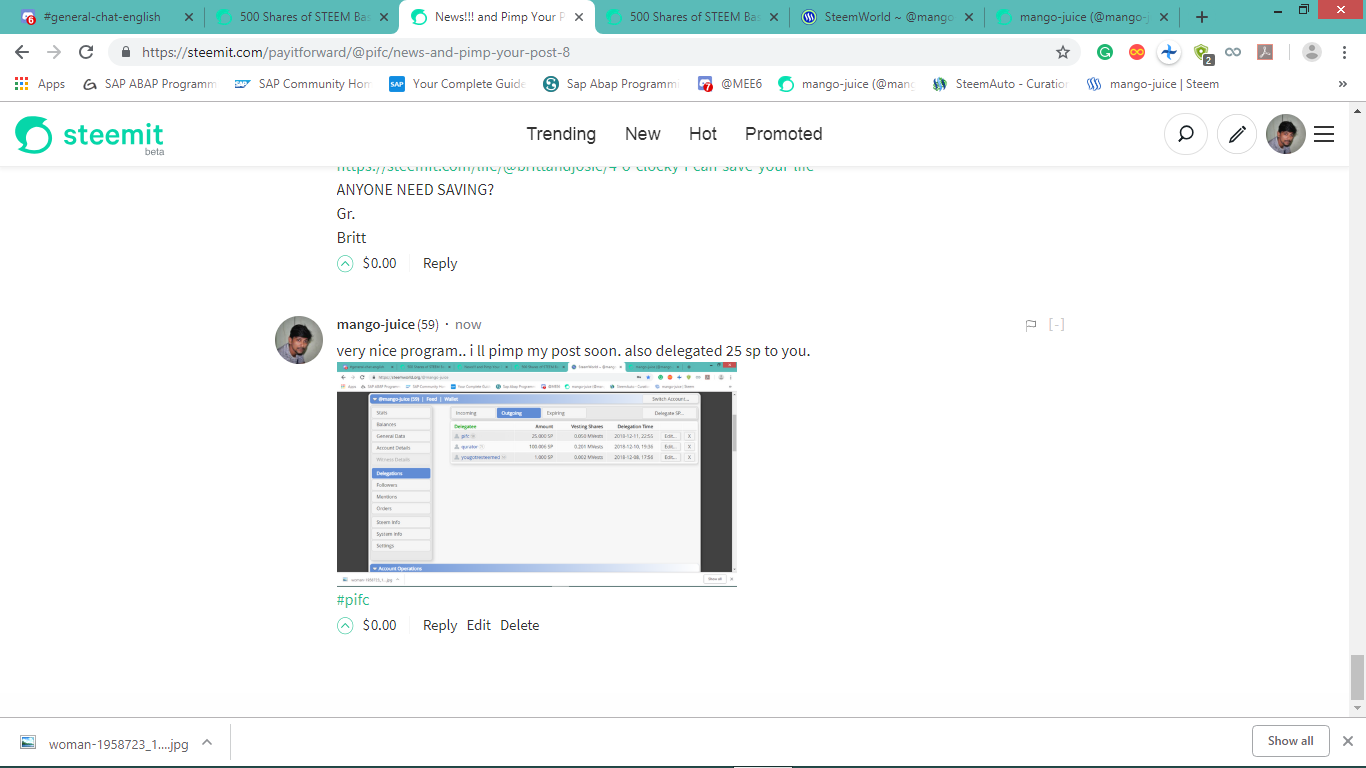Viewport: 1366px width, 768px height.
Task: Open the Hot posts feed
Action: click(x=703, y=134)
